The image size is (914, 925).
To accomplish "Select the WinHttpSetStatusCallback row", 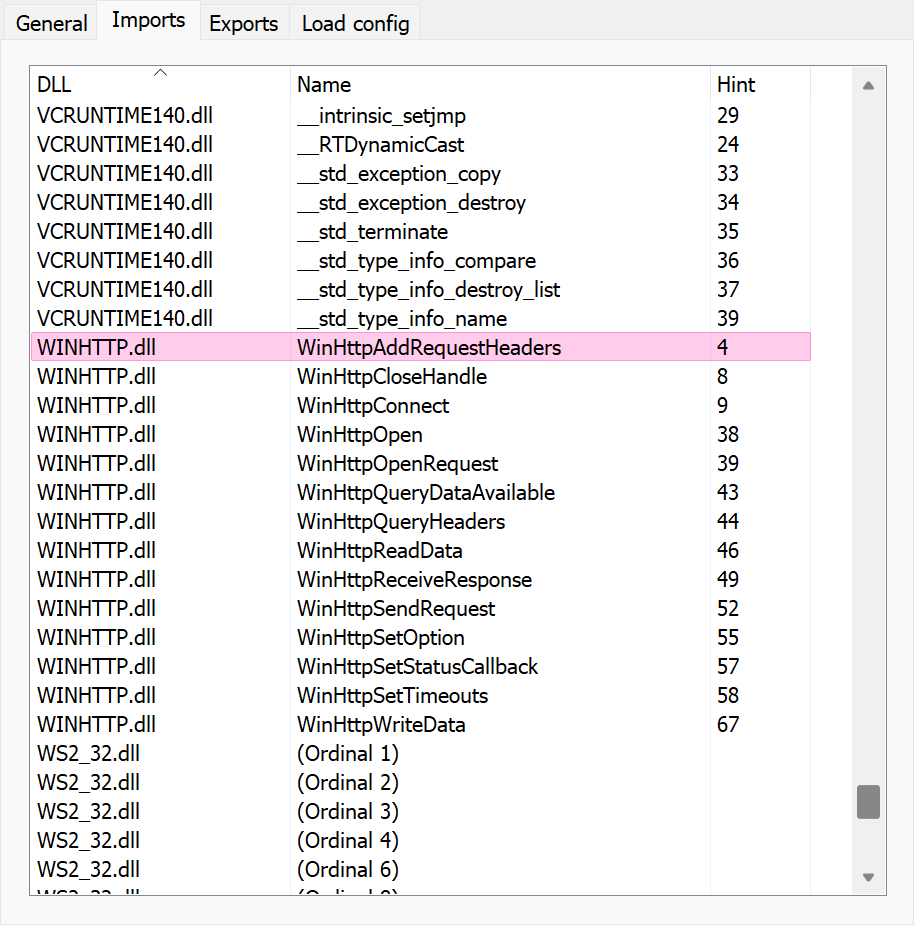I will pos(417,666).
